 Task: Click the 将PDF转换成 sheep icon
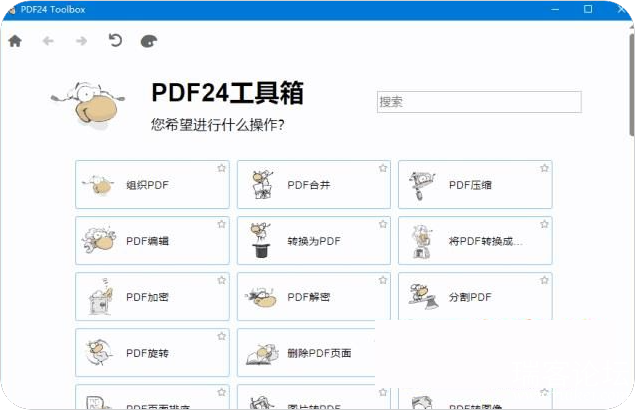[422, 241]
